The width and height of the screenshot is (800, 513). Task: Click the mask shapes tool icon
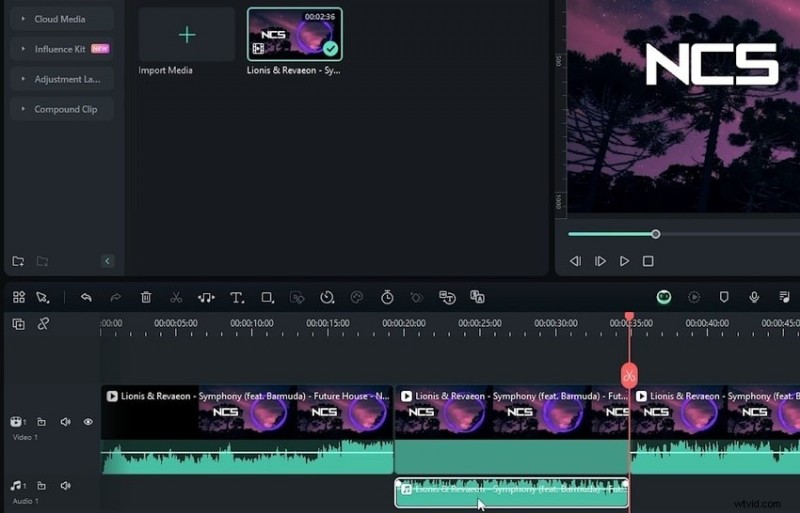[297, 297]
